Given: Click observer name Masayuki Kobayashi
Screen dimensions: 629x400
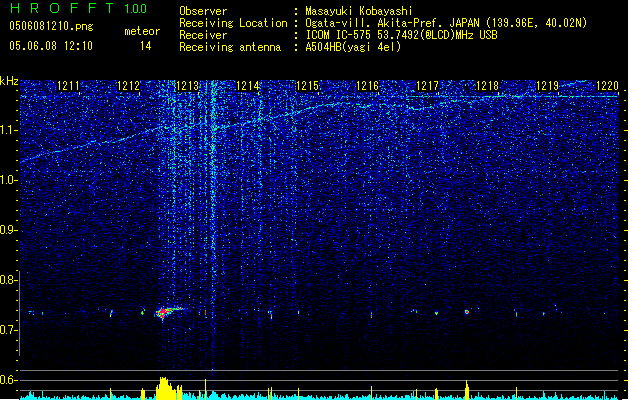Looking at the screenshot, I should click(x=359, y=11).
